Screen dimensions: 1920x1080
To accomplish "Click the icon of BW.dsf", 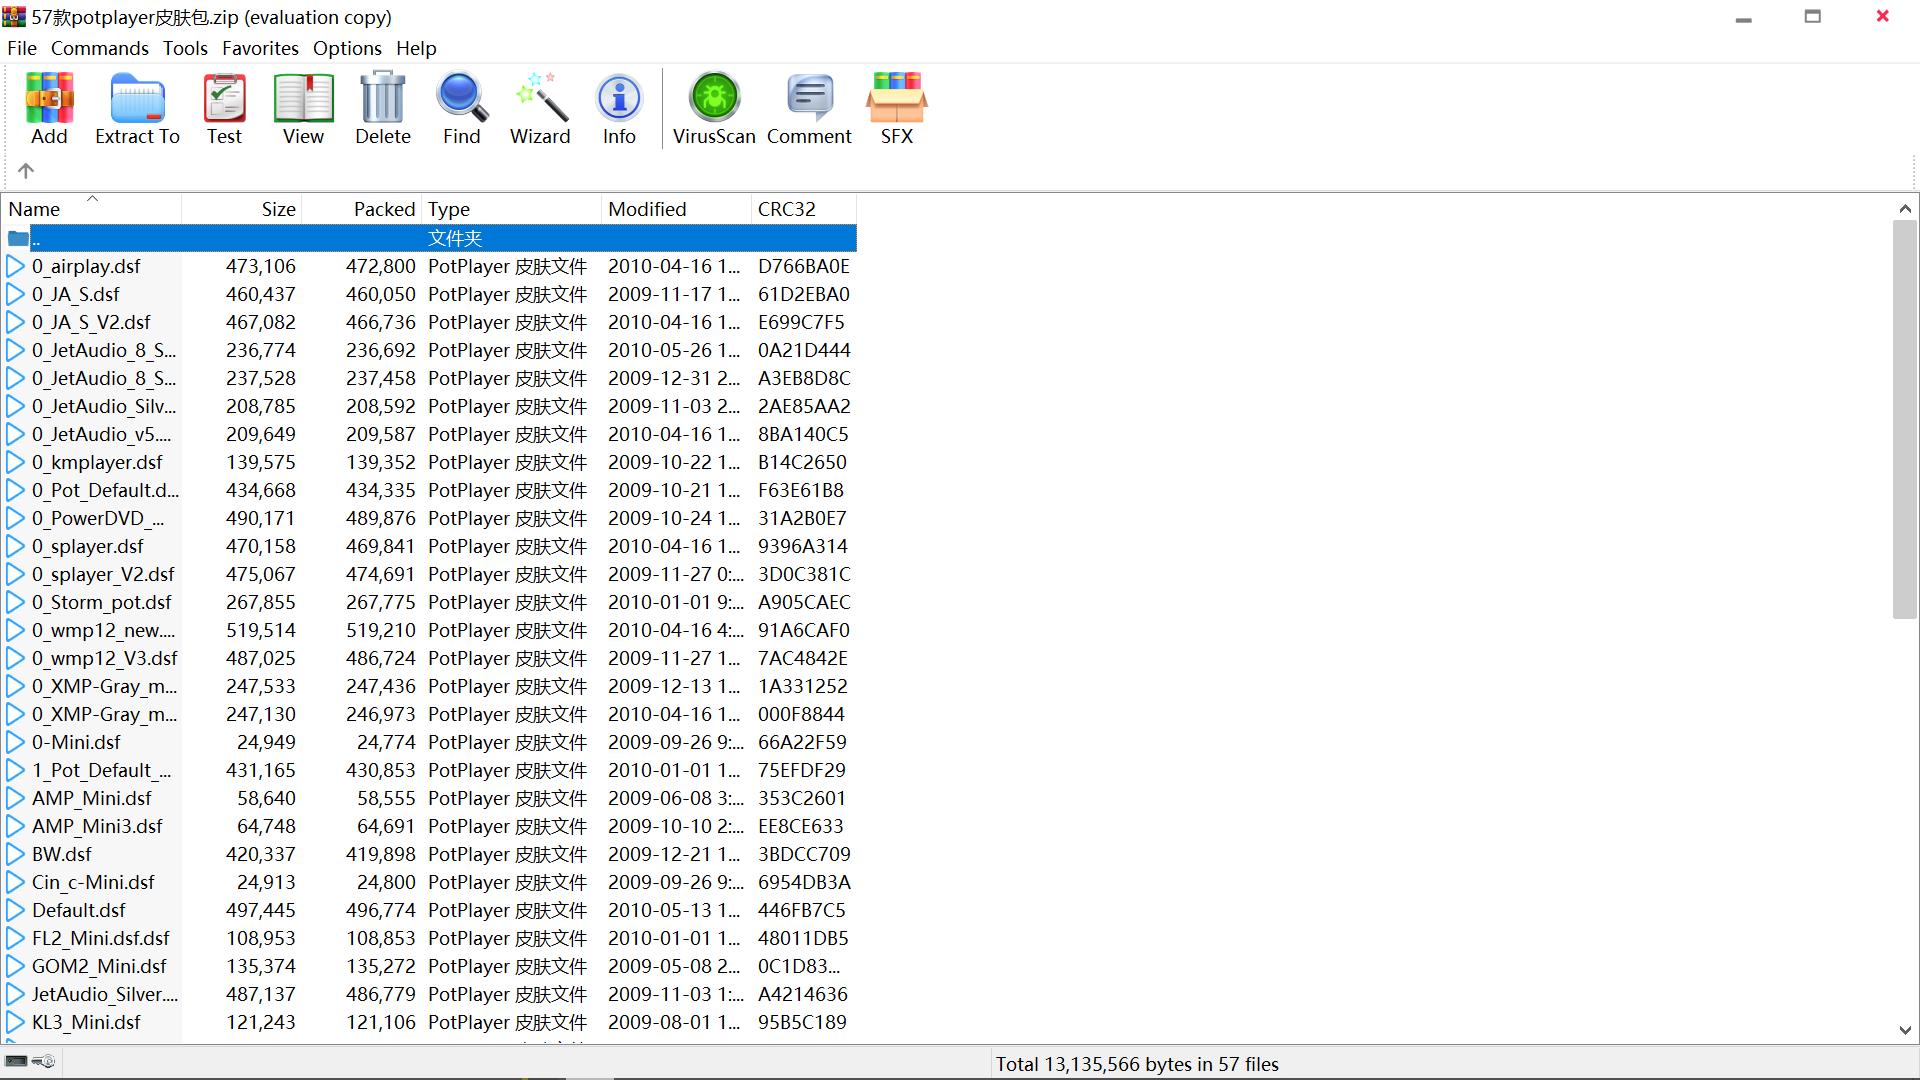I will [16, 854].
